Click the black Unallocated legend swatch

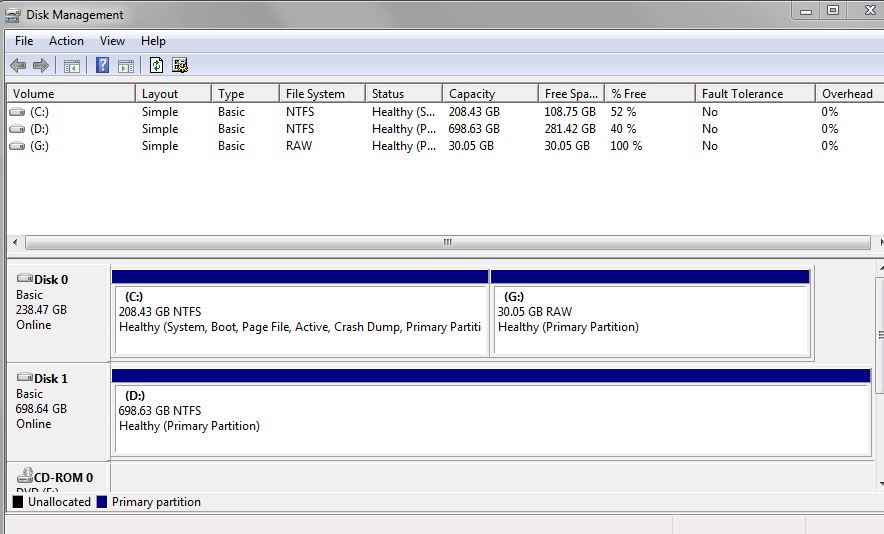pos(18,502)
